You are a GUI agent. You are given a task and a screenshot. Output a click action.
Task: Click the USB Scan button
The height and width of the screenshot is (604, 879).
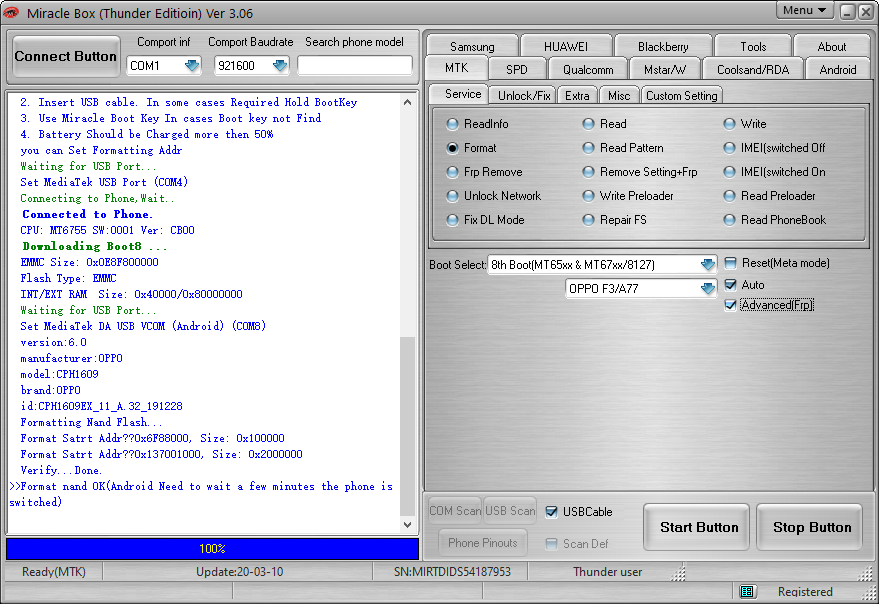[510, 511]
